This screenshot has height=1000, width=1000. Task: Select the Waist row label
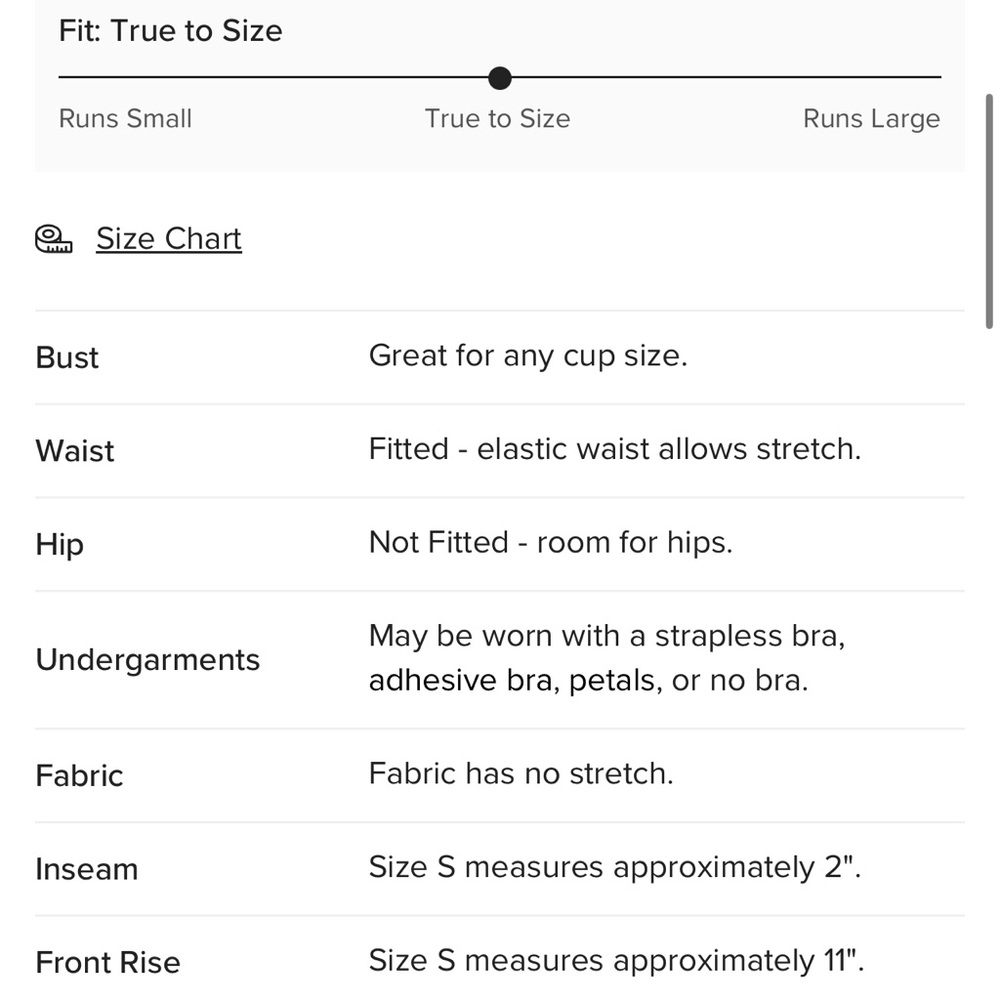(x=75, y=451)
